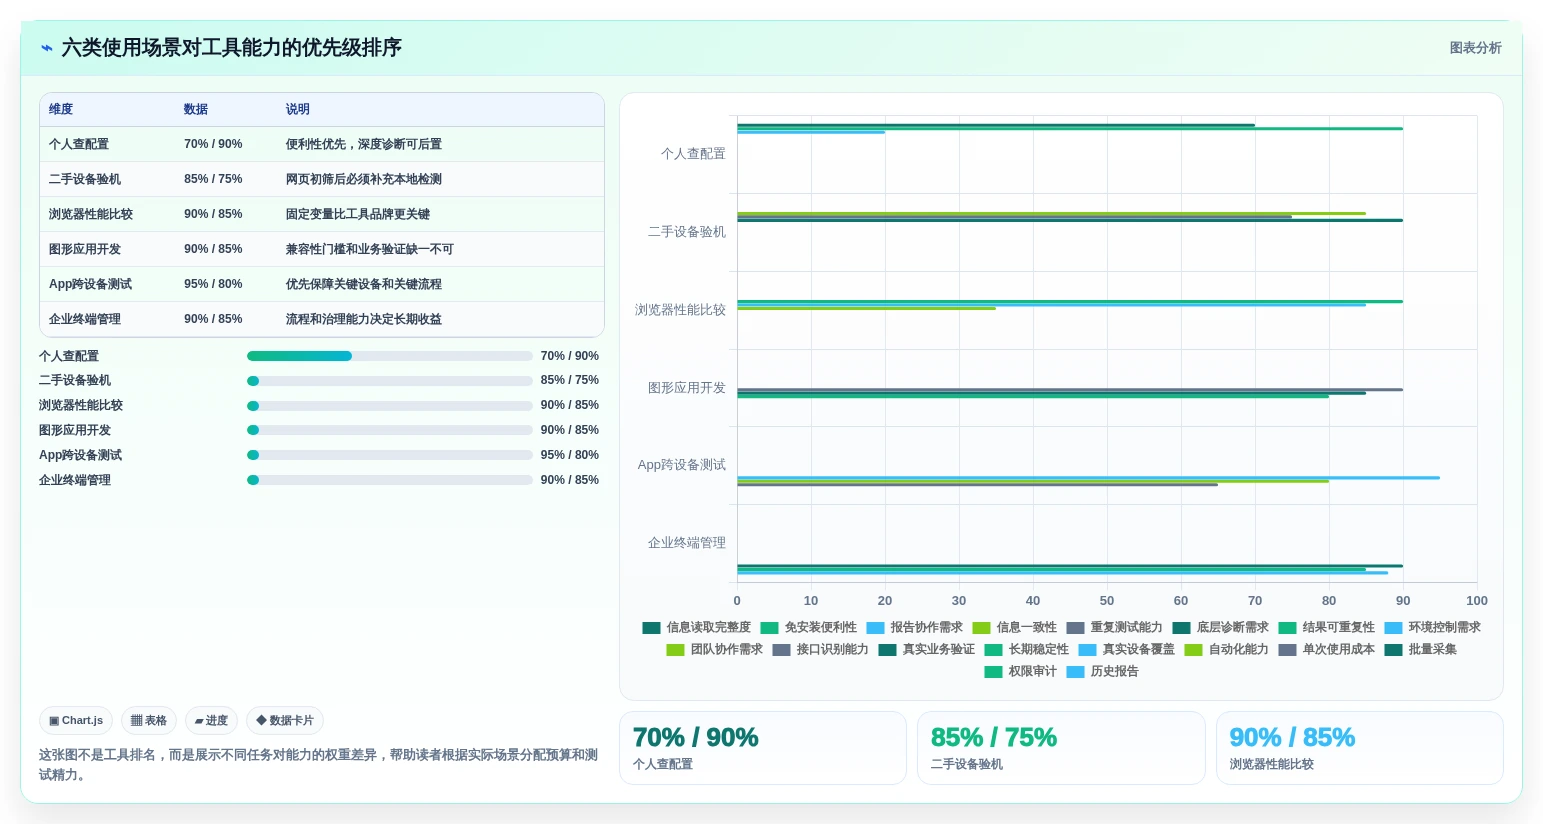Click table cell '流程和治理能力决定长期收益'
The height and width of the screenshot is (824, 1543).
(364, 319)
